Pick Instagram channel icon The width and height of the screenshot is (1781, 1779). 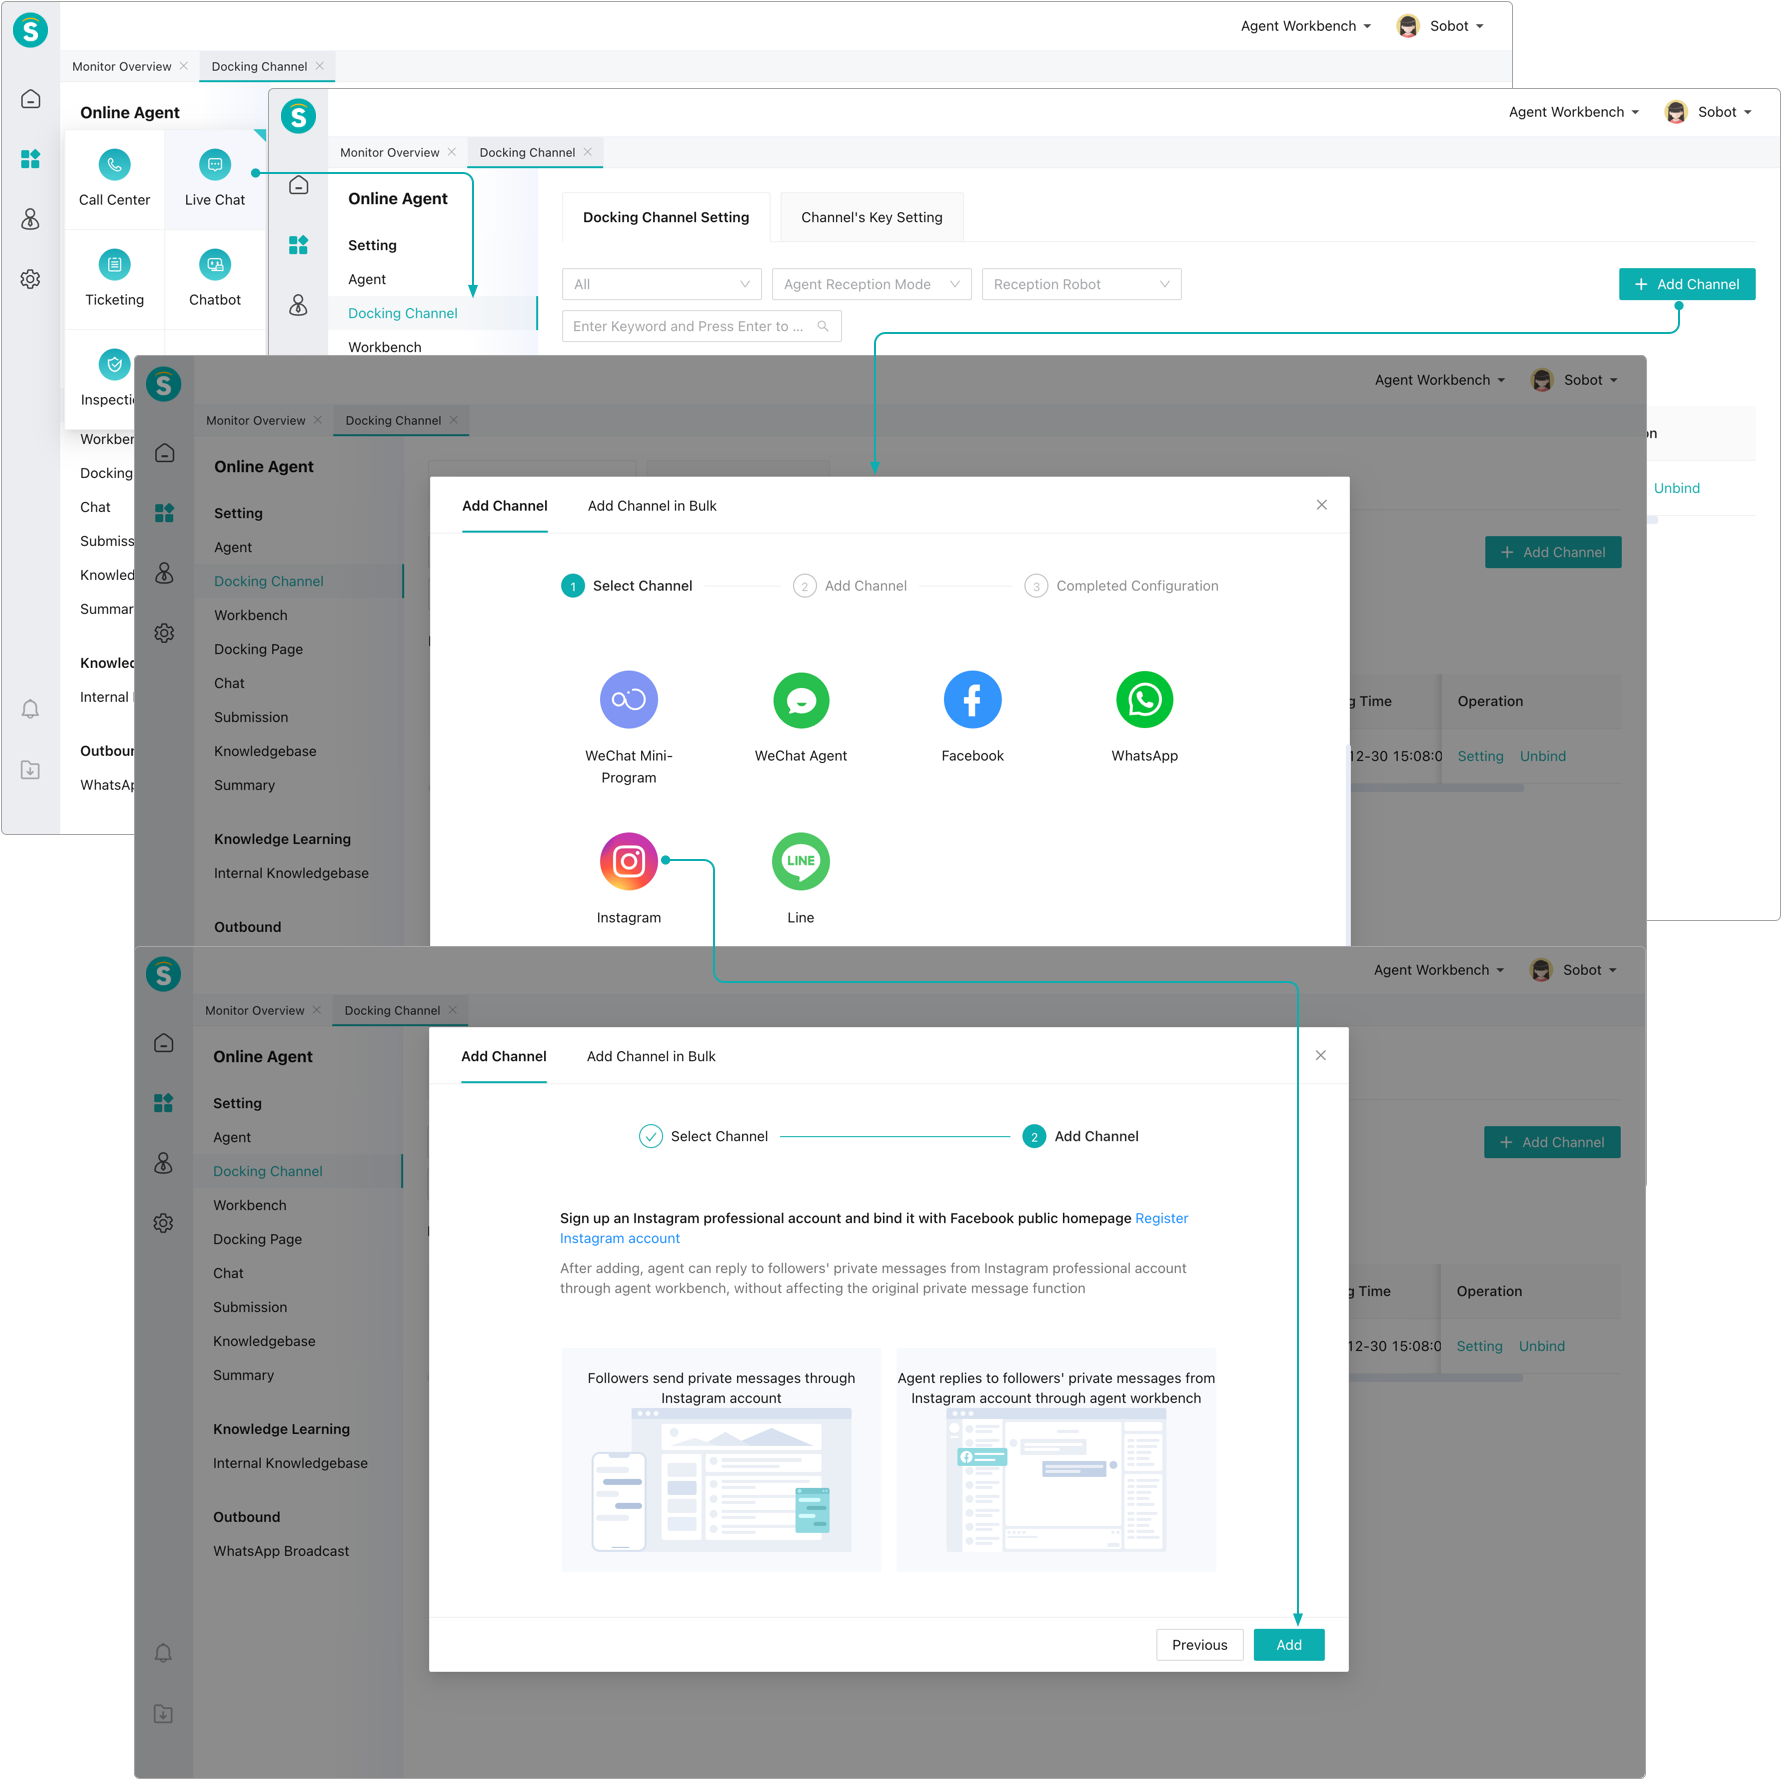[x=629, y=861]
